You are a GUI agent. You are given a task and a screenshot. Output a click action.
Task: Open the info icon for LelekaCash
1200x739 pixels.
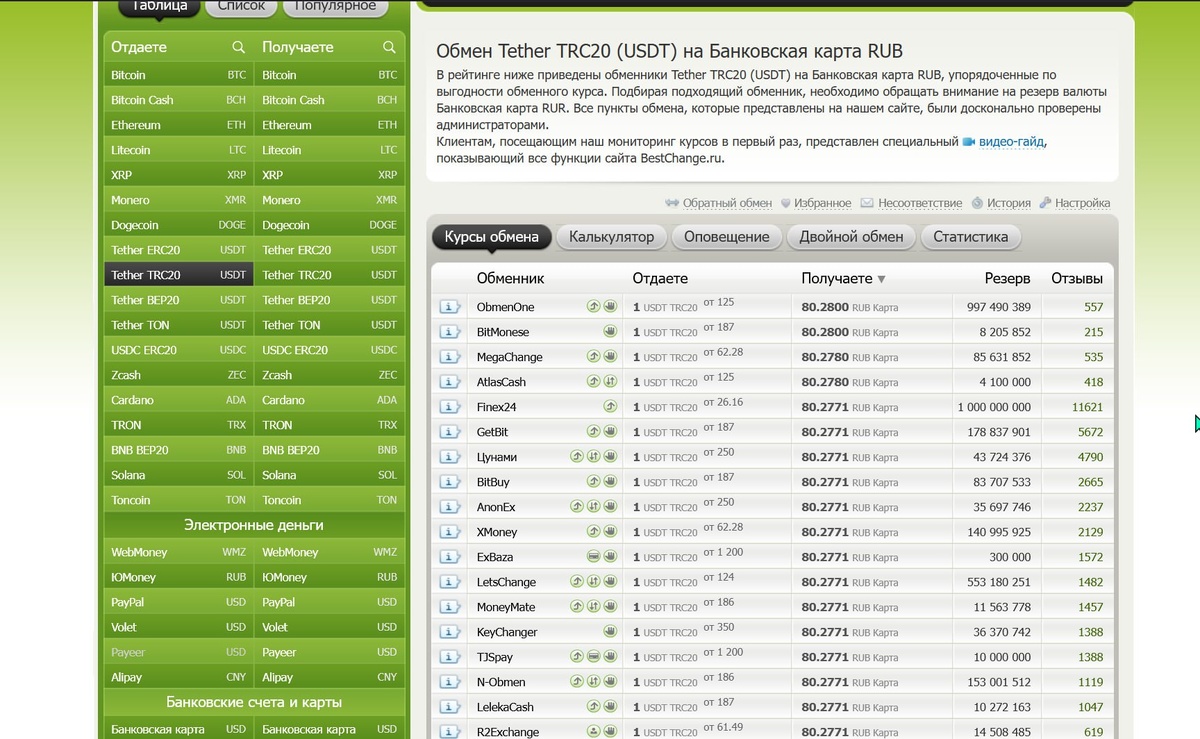click(x=449, y=707)
